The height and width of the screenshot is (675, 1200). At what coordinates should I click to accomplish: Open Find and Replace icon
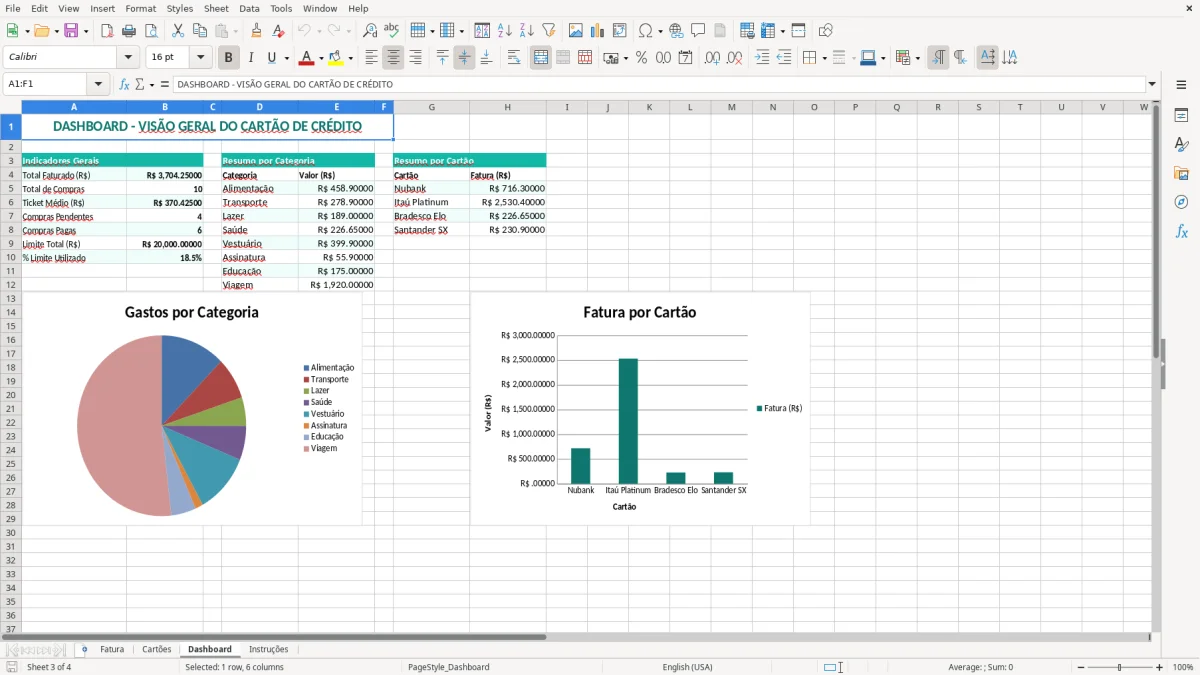coord(370,31)
